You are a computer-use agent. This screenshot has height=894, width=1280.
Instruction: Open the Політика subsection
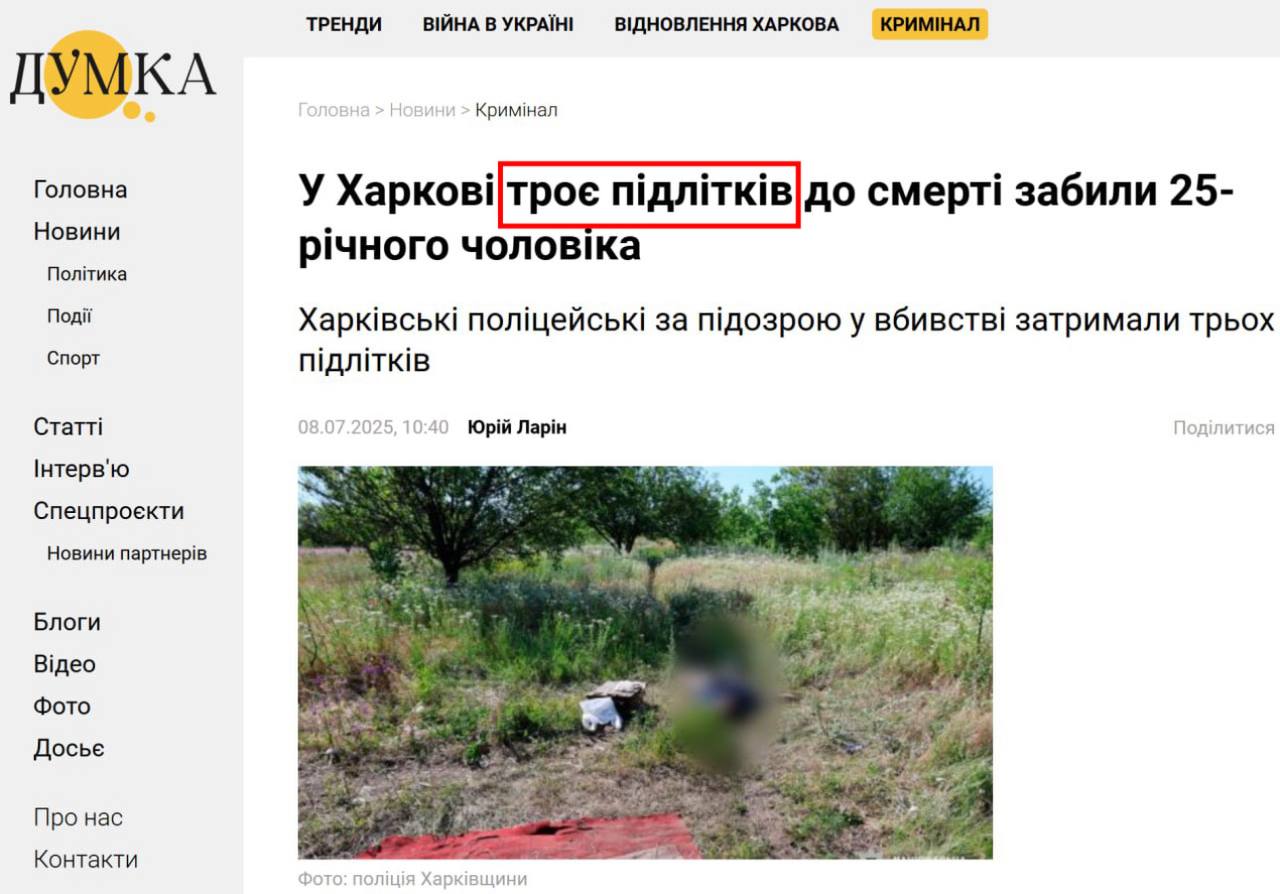87,274
